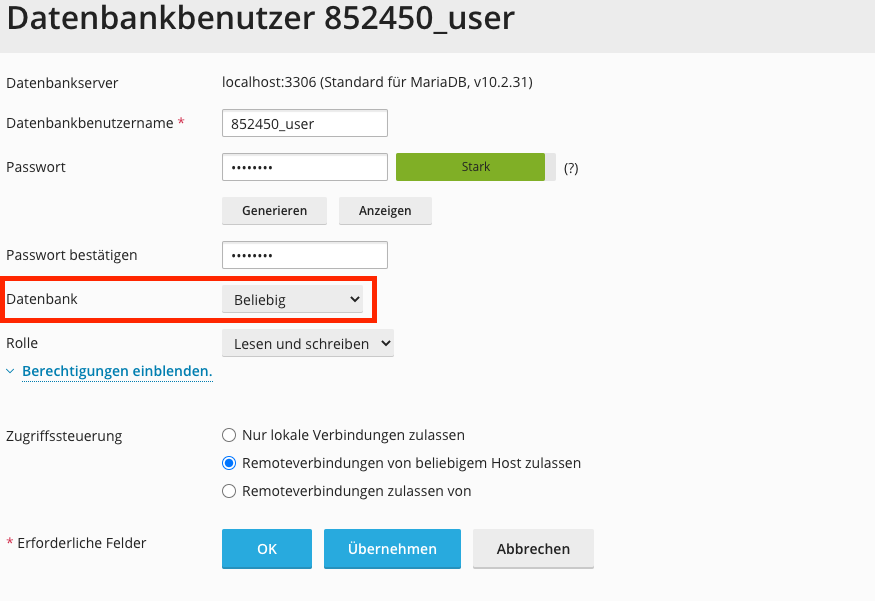Expand the 'Berechtigungen einblenden' link
875x601 pixels.
pos(116,371)
